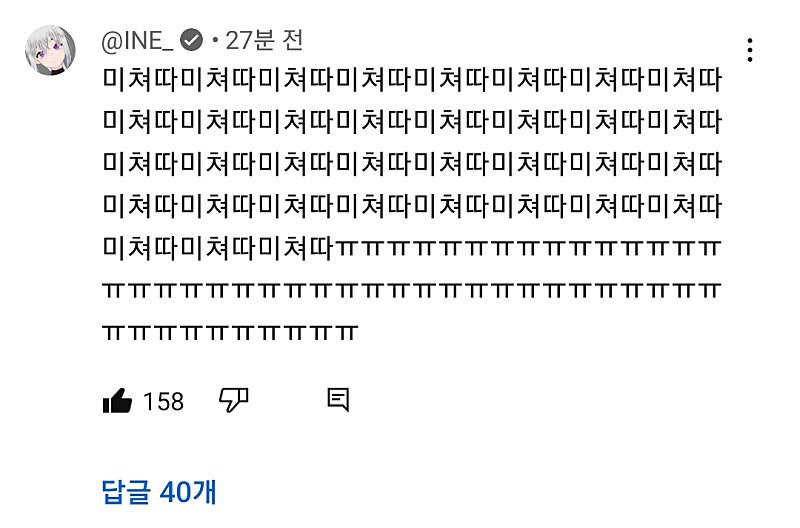Expand the "답글 40개" replies
800x528 pixels.
click(159, 491)
